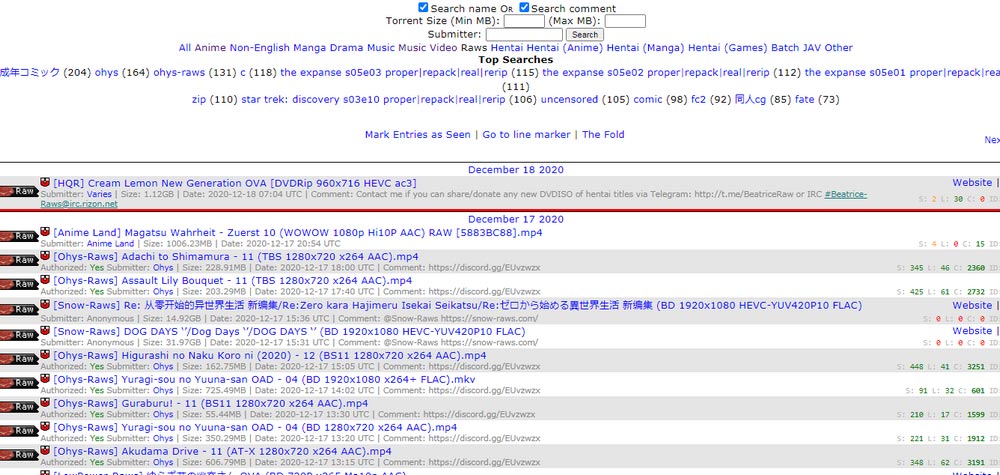Image resolution: width=1000 pixels, height=475 pixels.
Task: Click The Fold link
Action: 603,135
